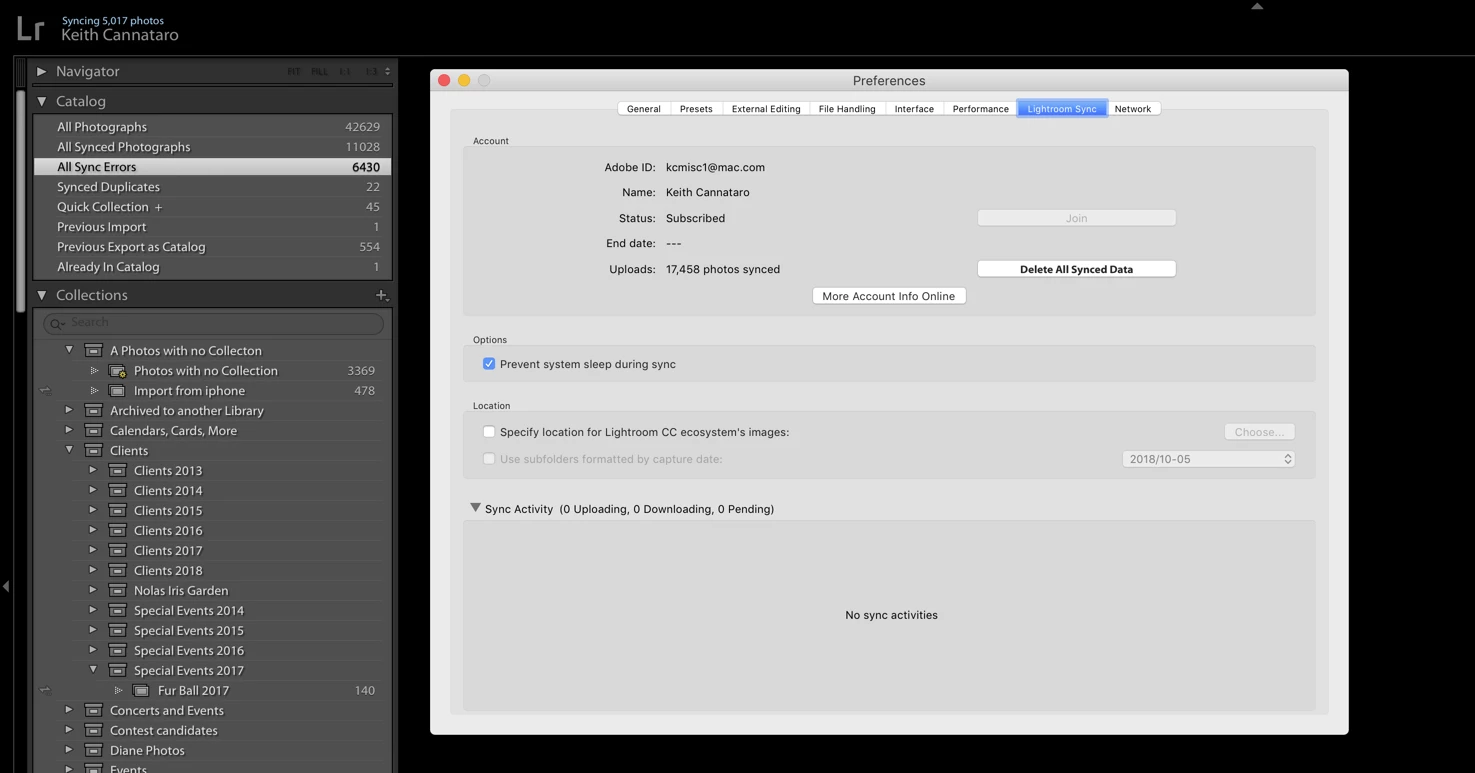Click the add collection plus icon
This screenshot has width=1475, height=773.
pos(381,295)
